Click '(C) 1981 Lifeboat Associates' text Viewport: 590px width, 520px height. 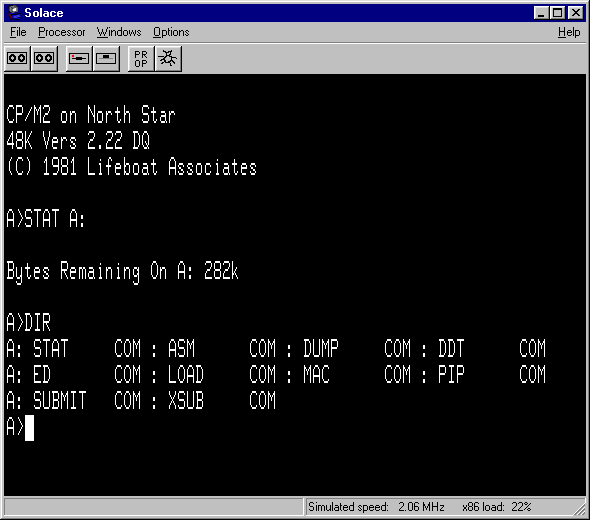[131, 167]
